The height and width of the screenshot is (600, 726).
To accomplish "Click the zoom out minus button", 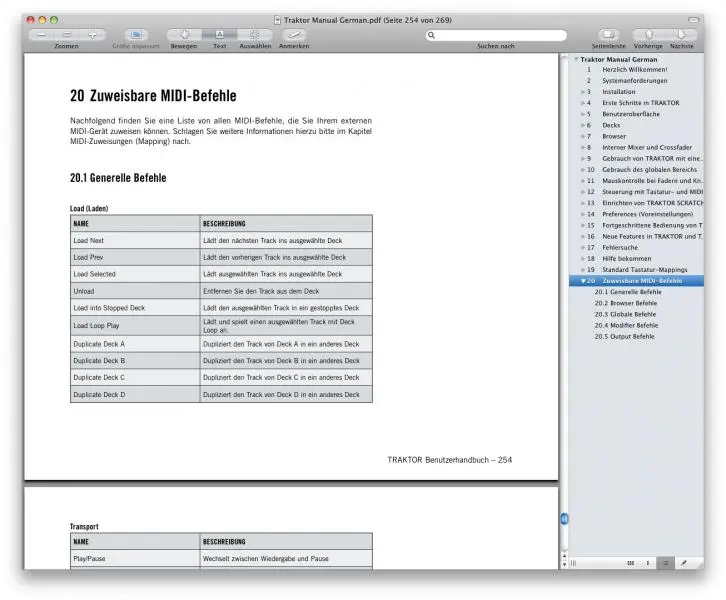I will pos(42,34).
